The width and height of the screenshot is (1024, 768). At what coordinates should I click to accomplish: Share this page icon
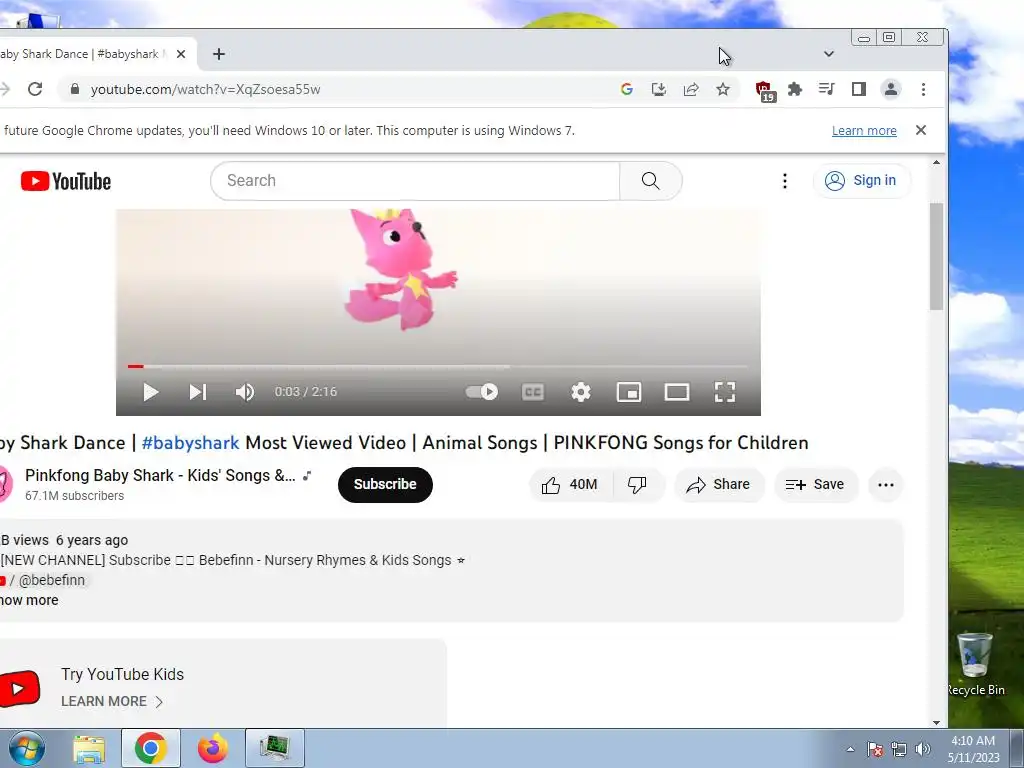coord(691,89)
